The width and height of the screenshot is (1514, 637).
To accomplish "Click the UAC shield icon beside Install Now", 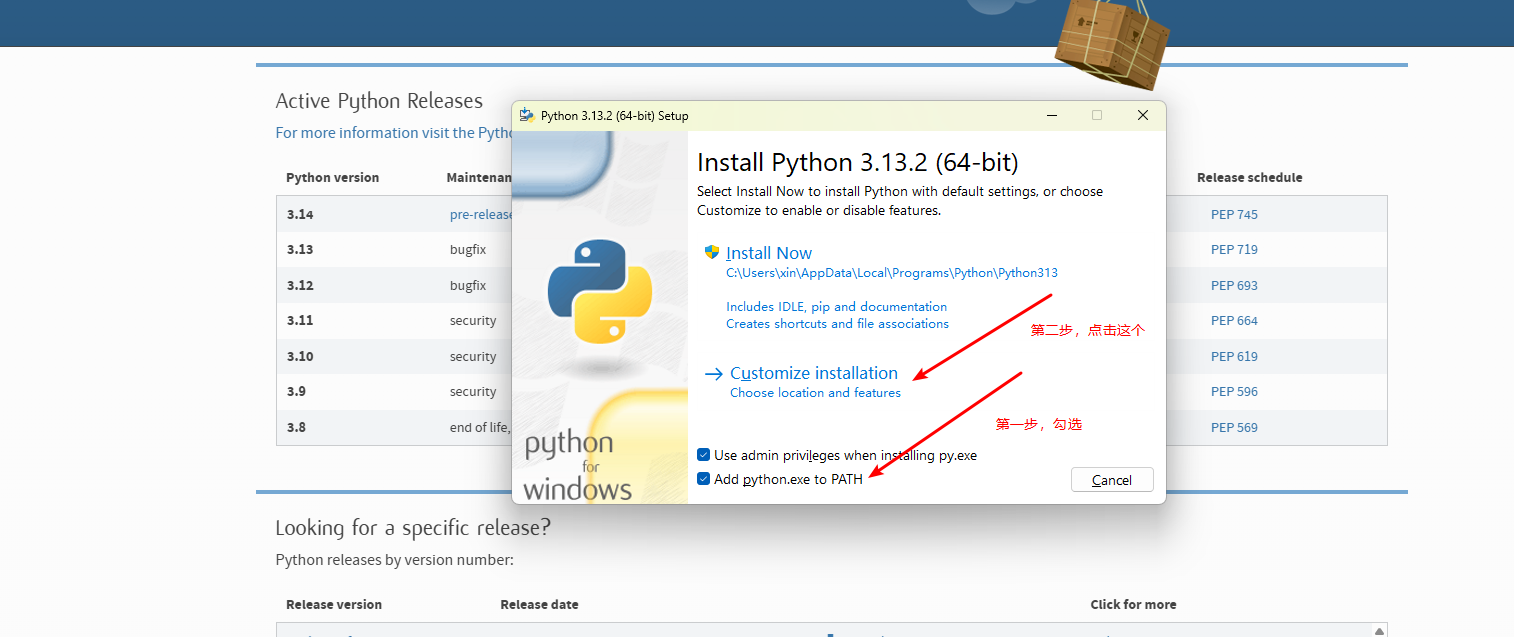I will tap(712, 253).
